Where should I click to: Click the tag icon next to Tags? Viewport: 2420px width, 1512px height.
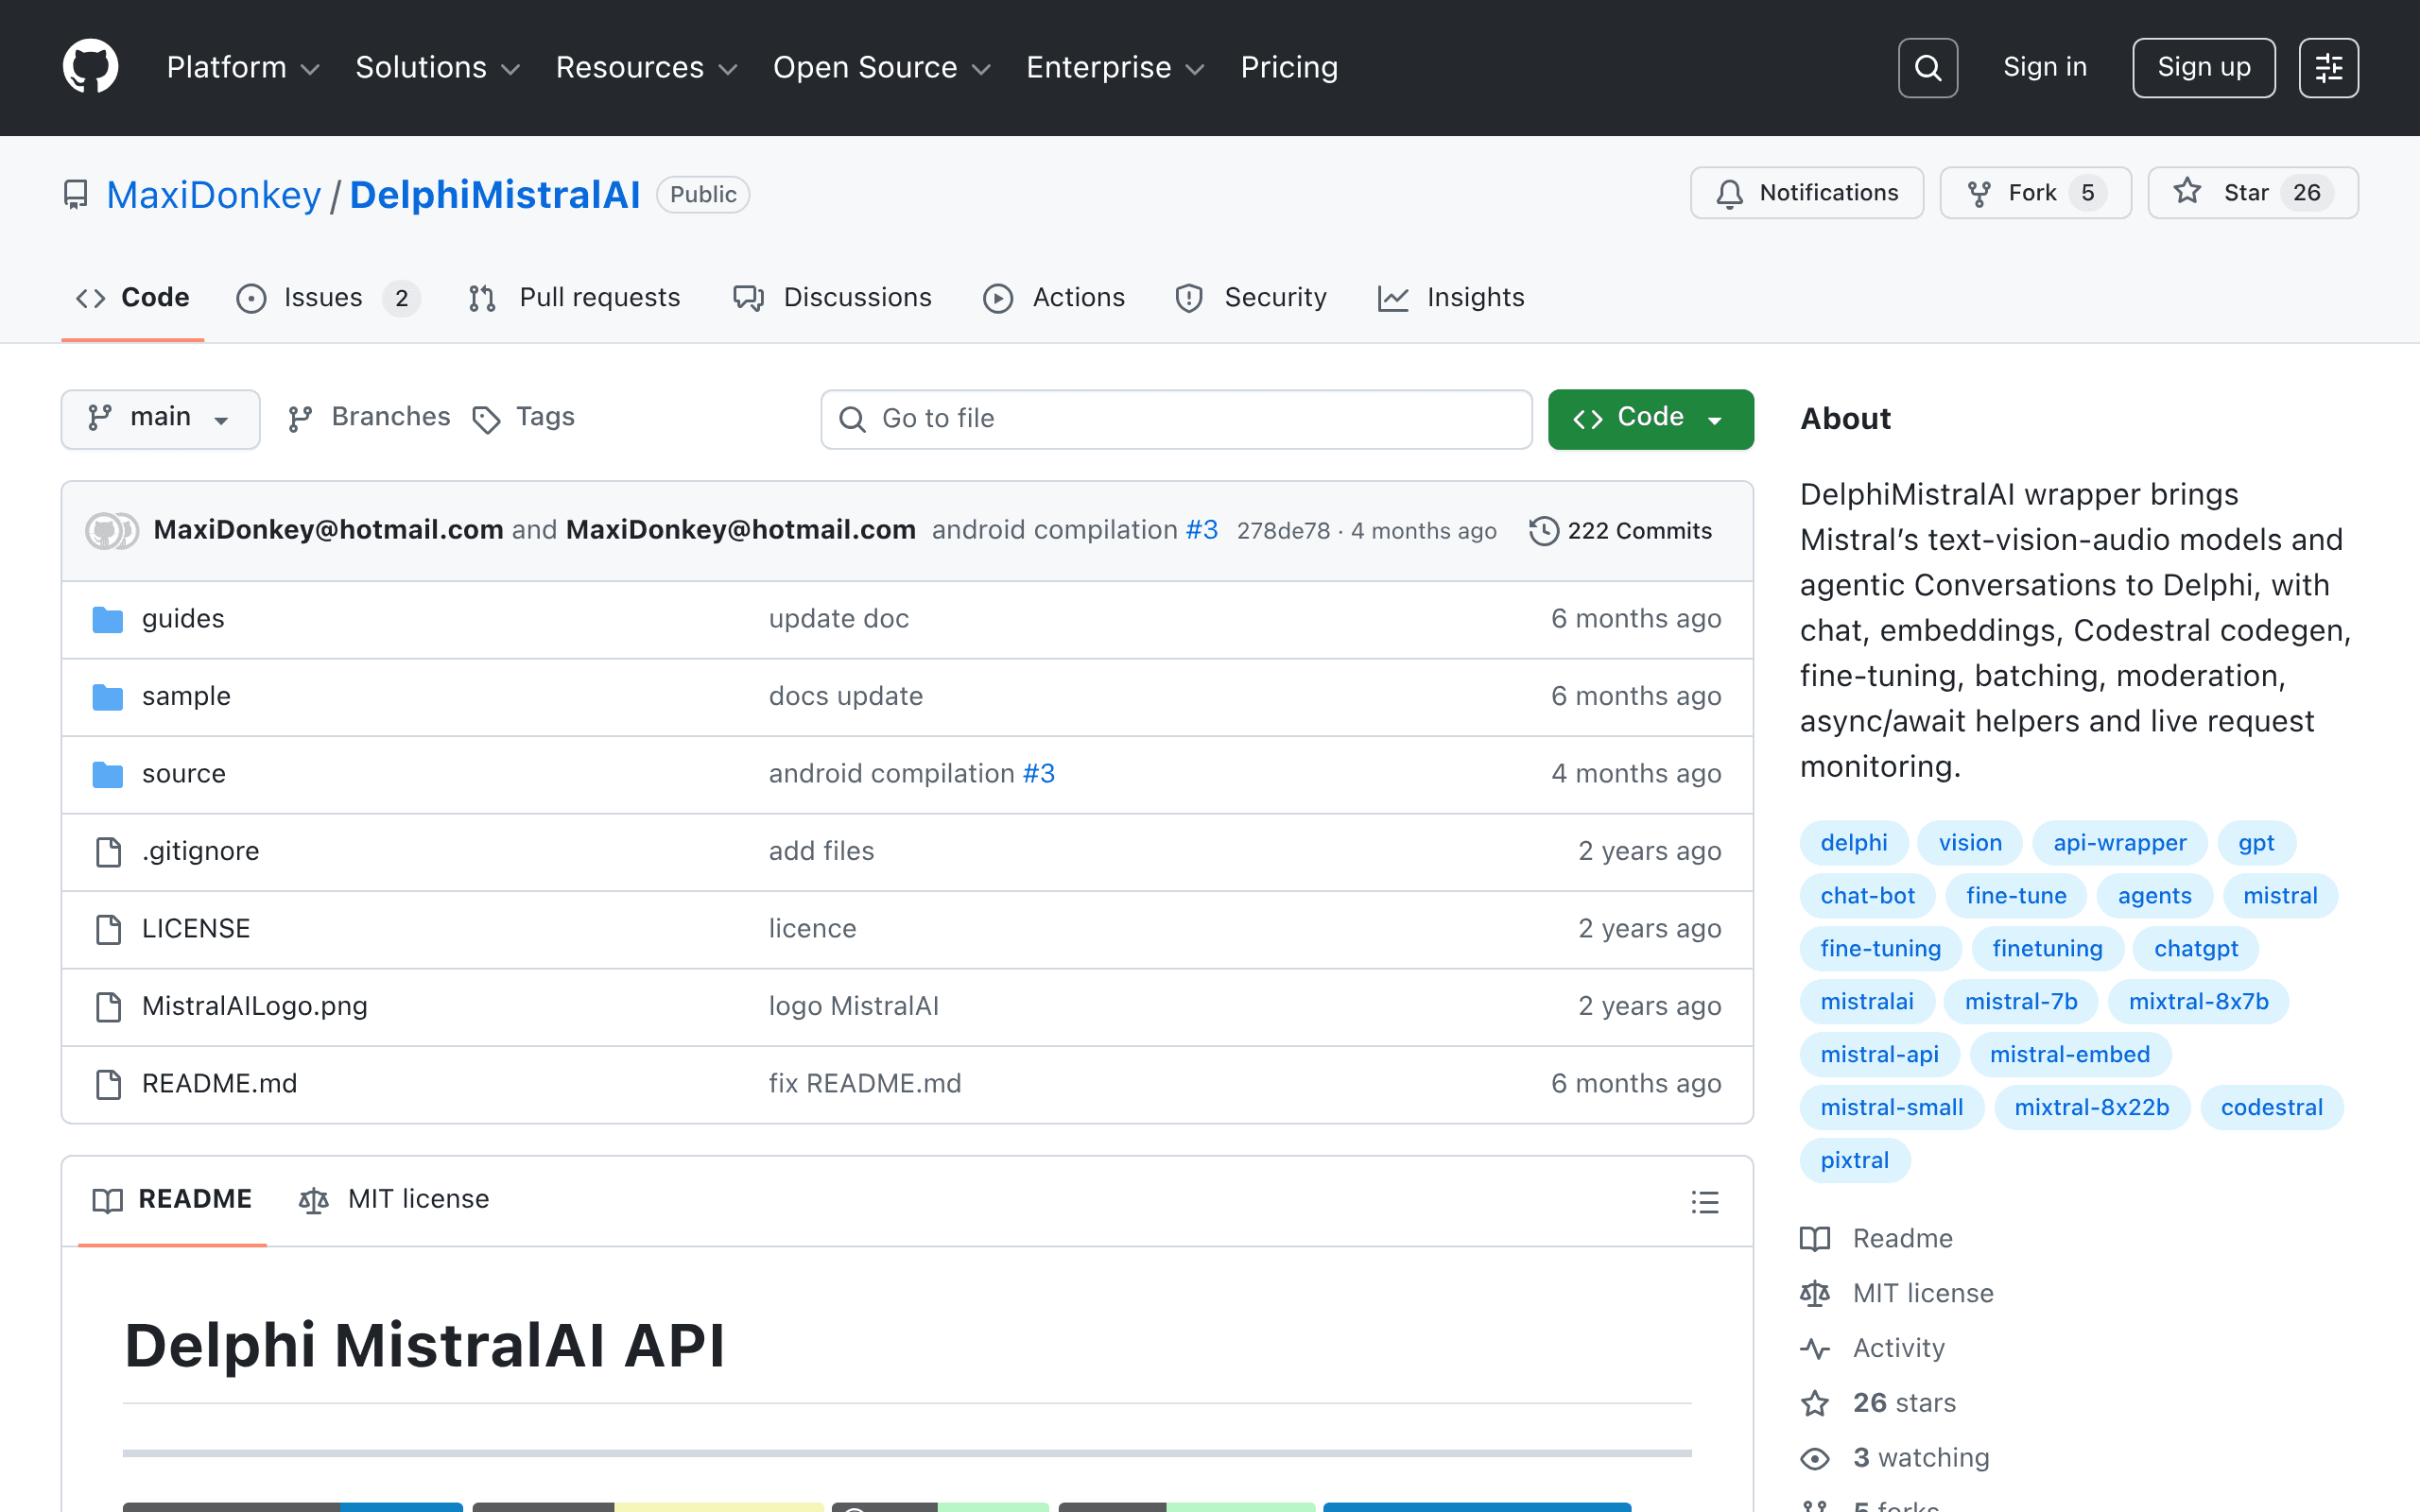tap(486, 420)
